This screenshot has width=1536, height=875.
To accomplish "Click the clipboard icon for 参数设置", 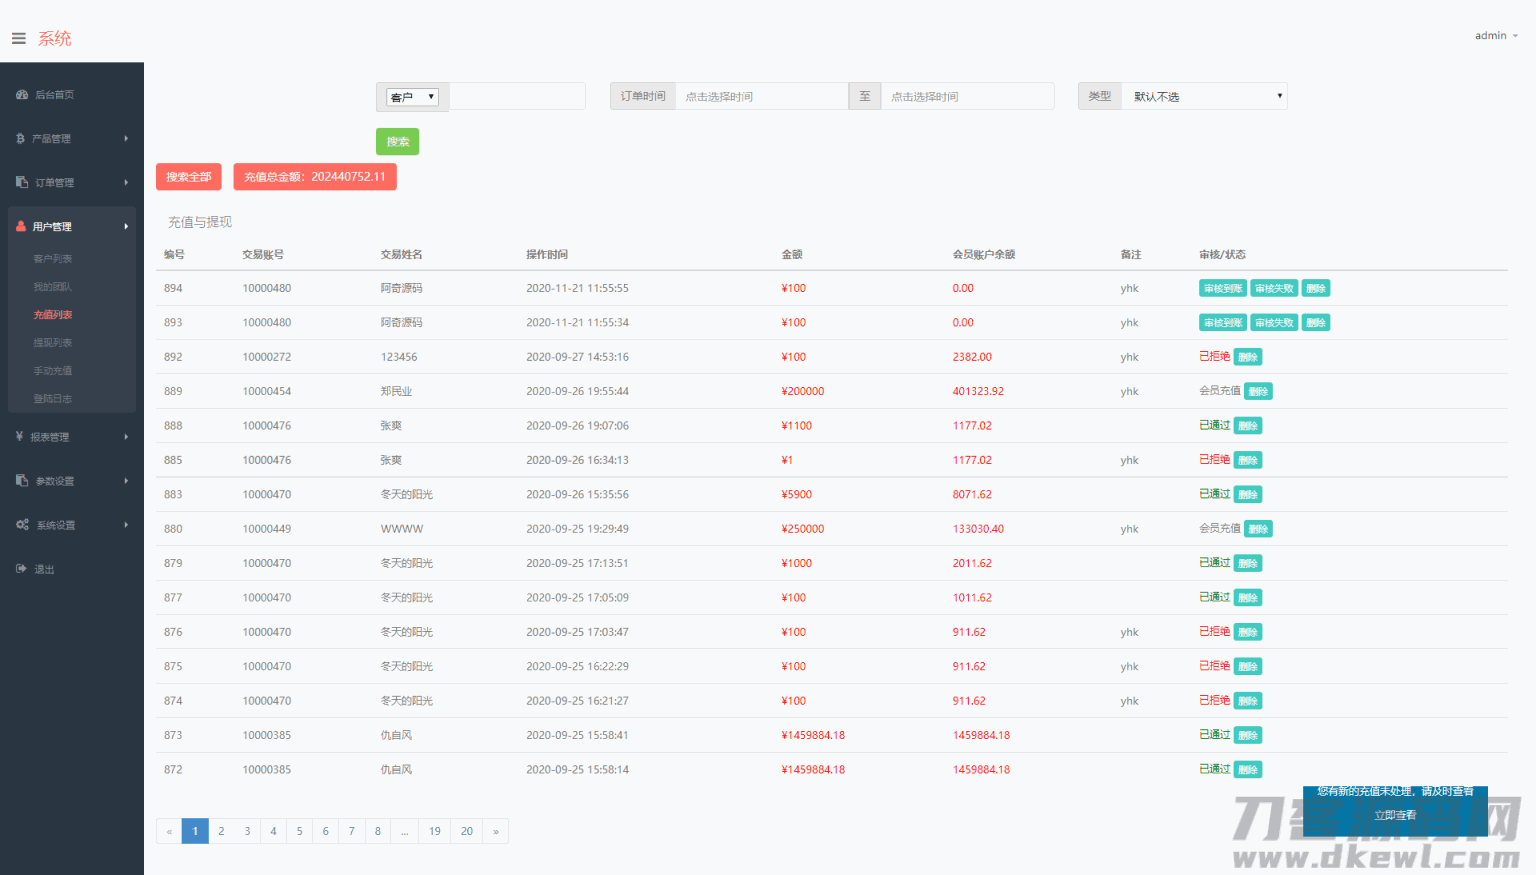I will [x=22, y=481].
